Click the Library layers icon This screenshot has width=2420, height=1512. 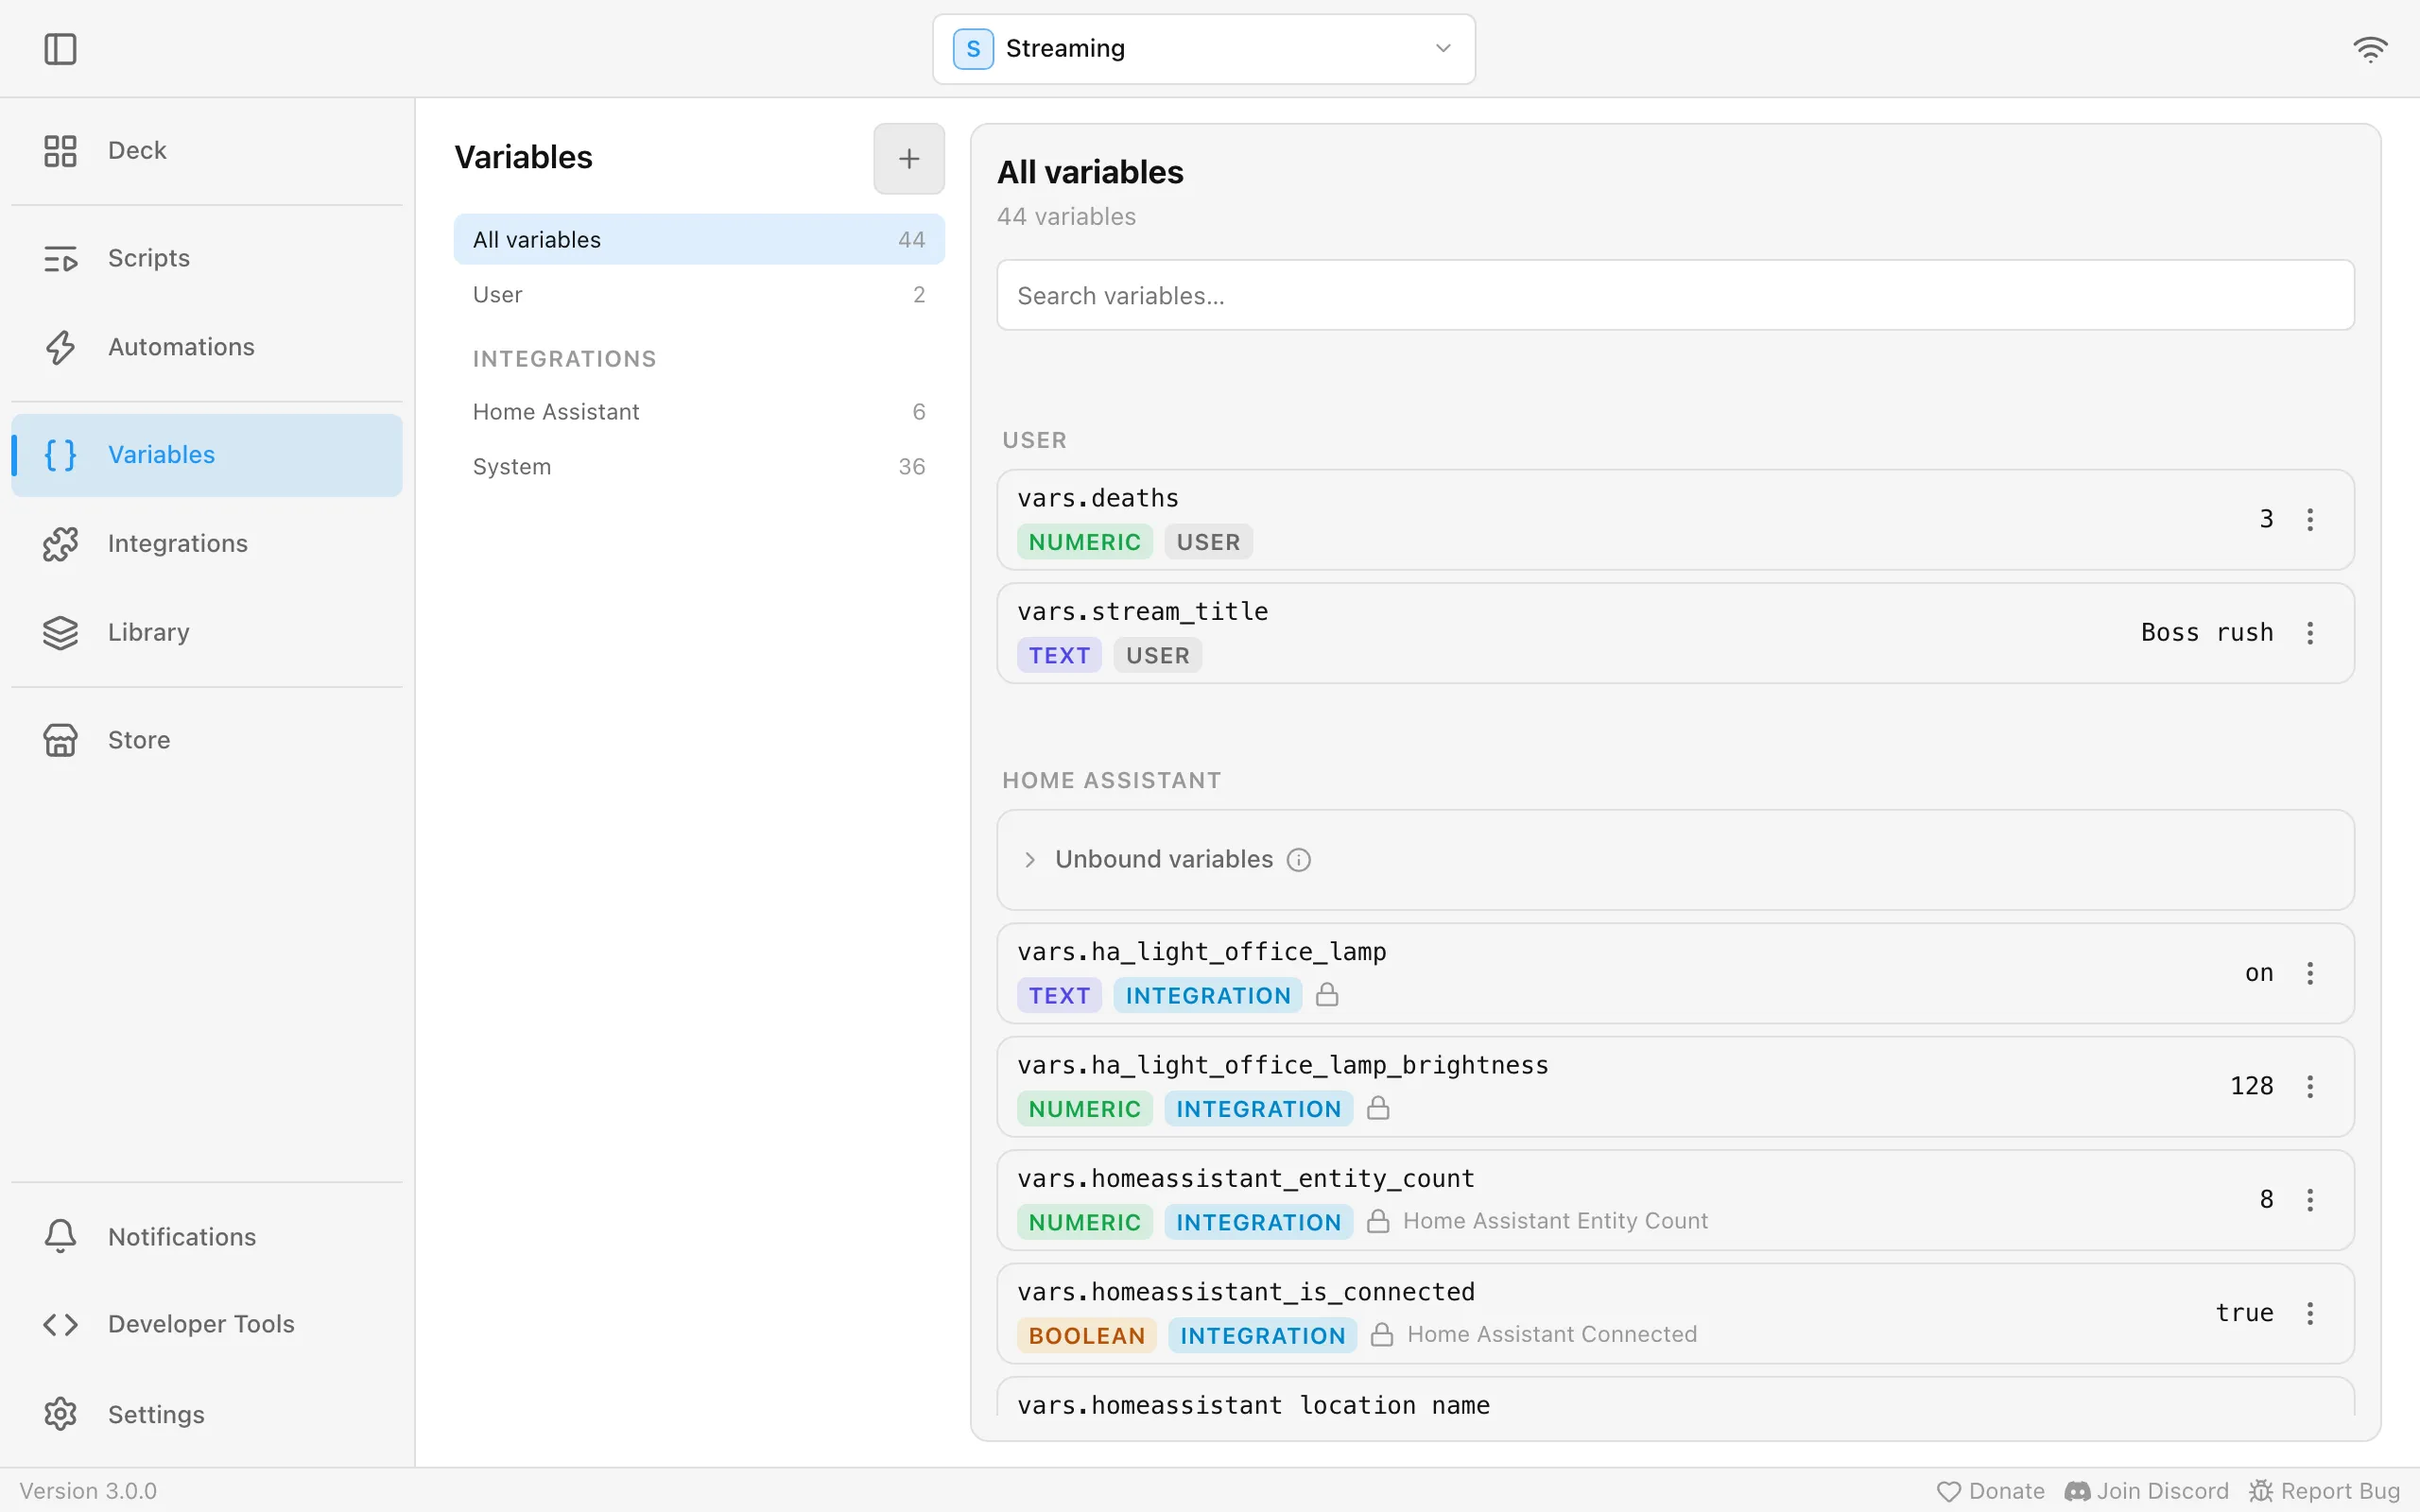coord(60,633)
